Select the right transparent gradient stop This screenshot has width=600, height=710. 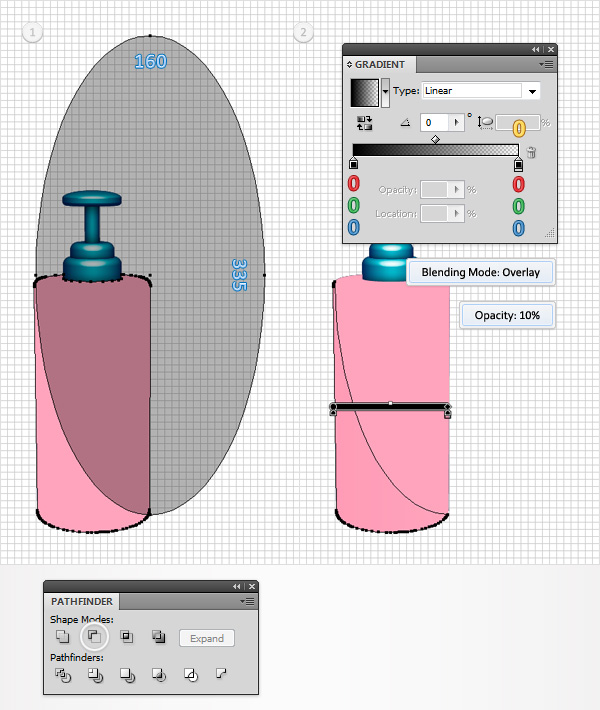pos(518,164)
